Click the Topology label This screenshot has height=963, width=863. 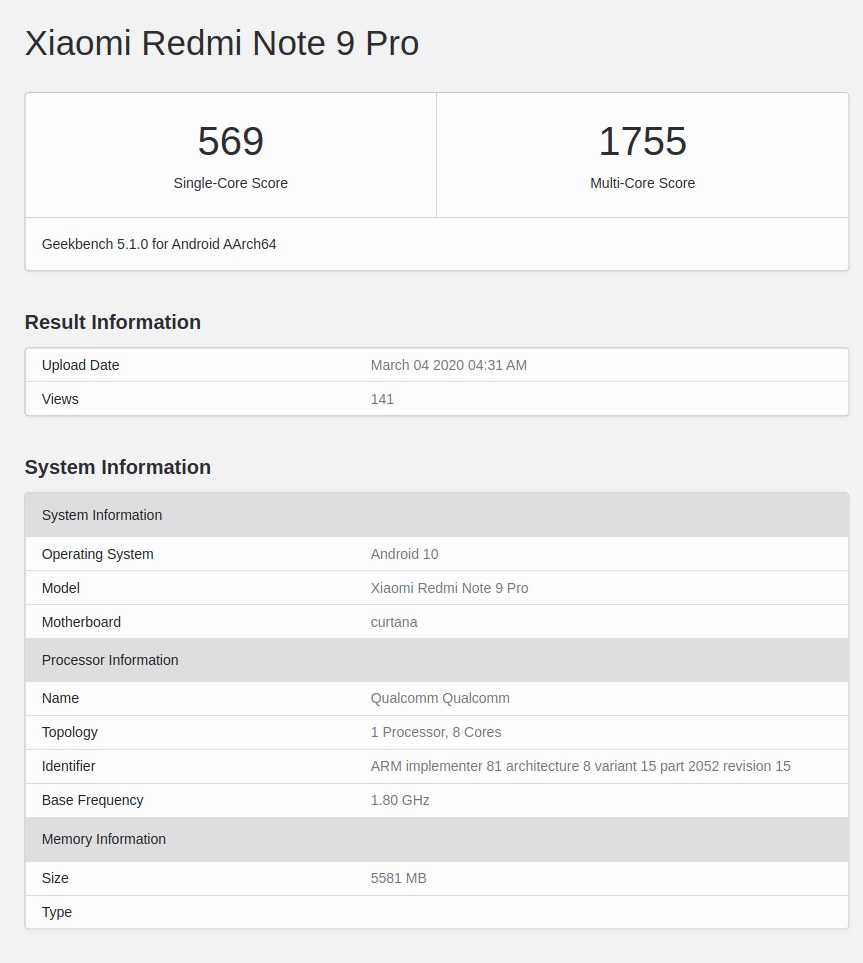tap(69, 732)
